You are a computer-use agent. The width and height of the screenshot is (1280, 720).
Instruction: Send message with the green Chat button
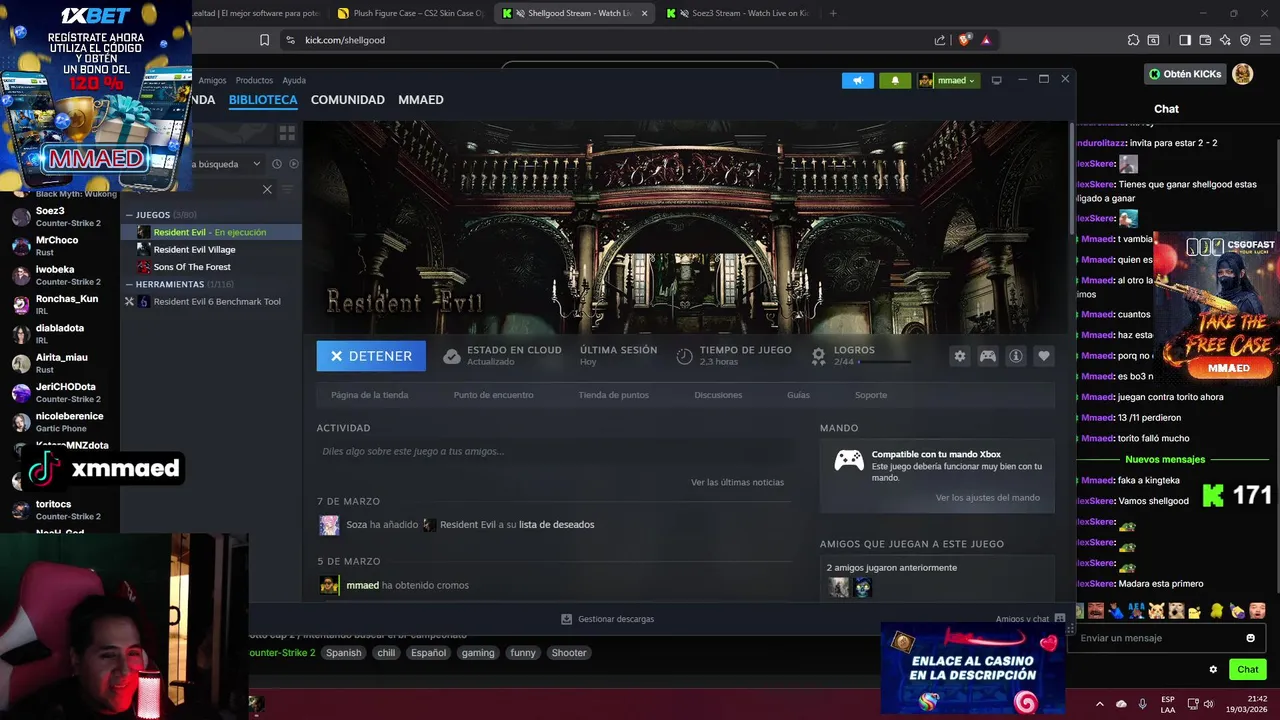coord(1248,670)
